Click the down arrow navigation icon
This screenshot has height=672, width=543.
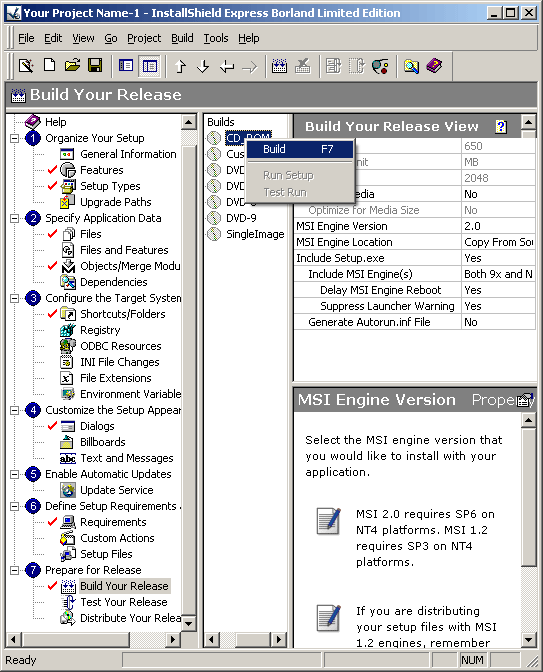(203, 66)
